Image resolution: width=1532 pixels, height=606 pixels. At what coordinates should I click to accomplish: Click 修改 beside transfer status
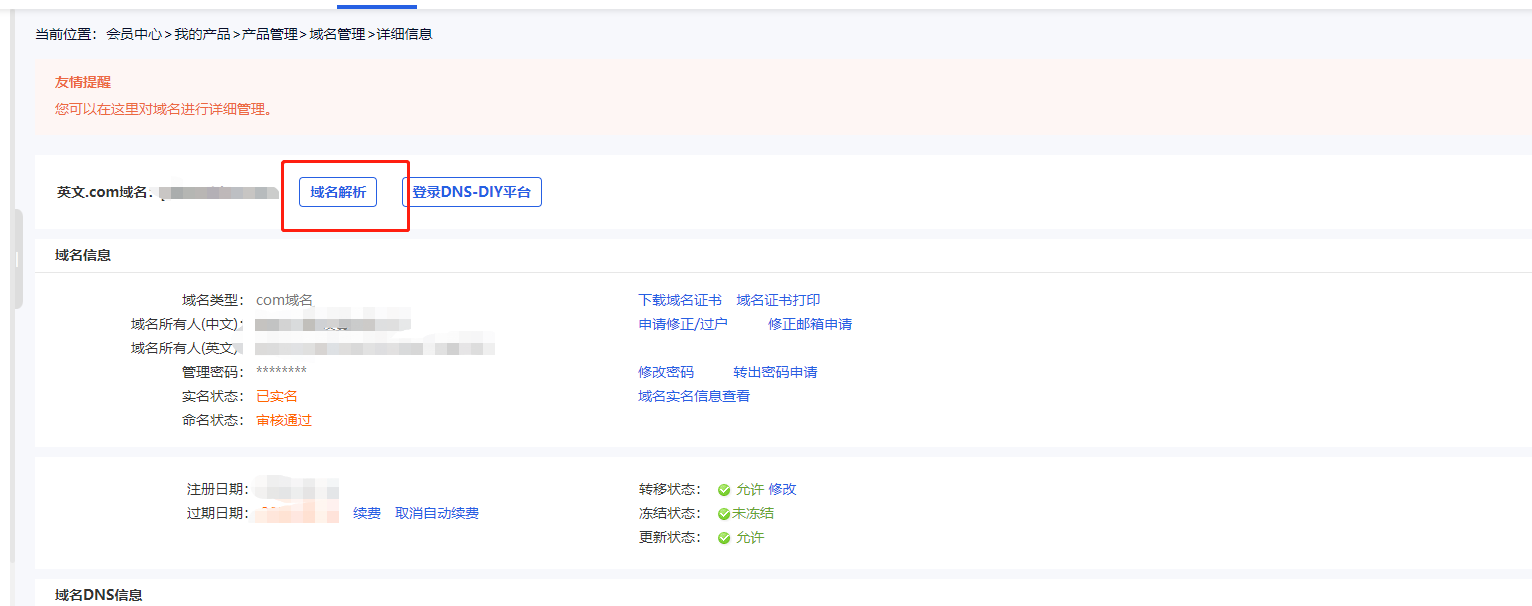pyautogui.click(x=782, y=489)
